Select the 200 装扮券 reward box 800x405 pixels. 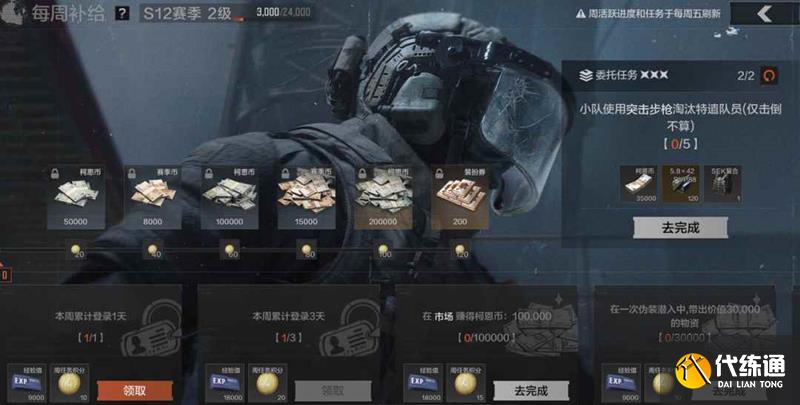pos(460,197)
